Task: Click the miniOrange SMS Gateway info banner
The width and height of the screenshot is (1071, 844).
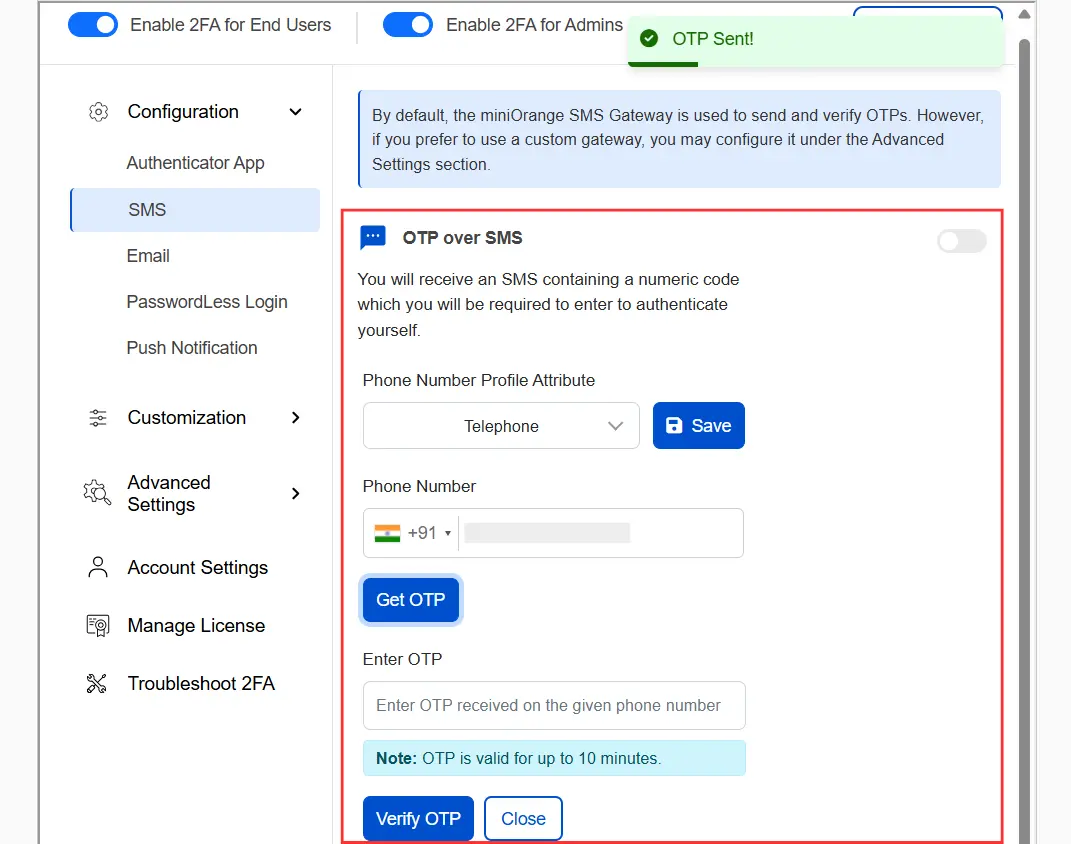Action: pyautogui.click(x=680, y=139)
